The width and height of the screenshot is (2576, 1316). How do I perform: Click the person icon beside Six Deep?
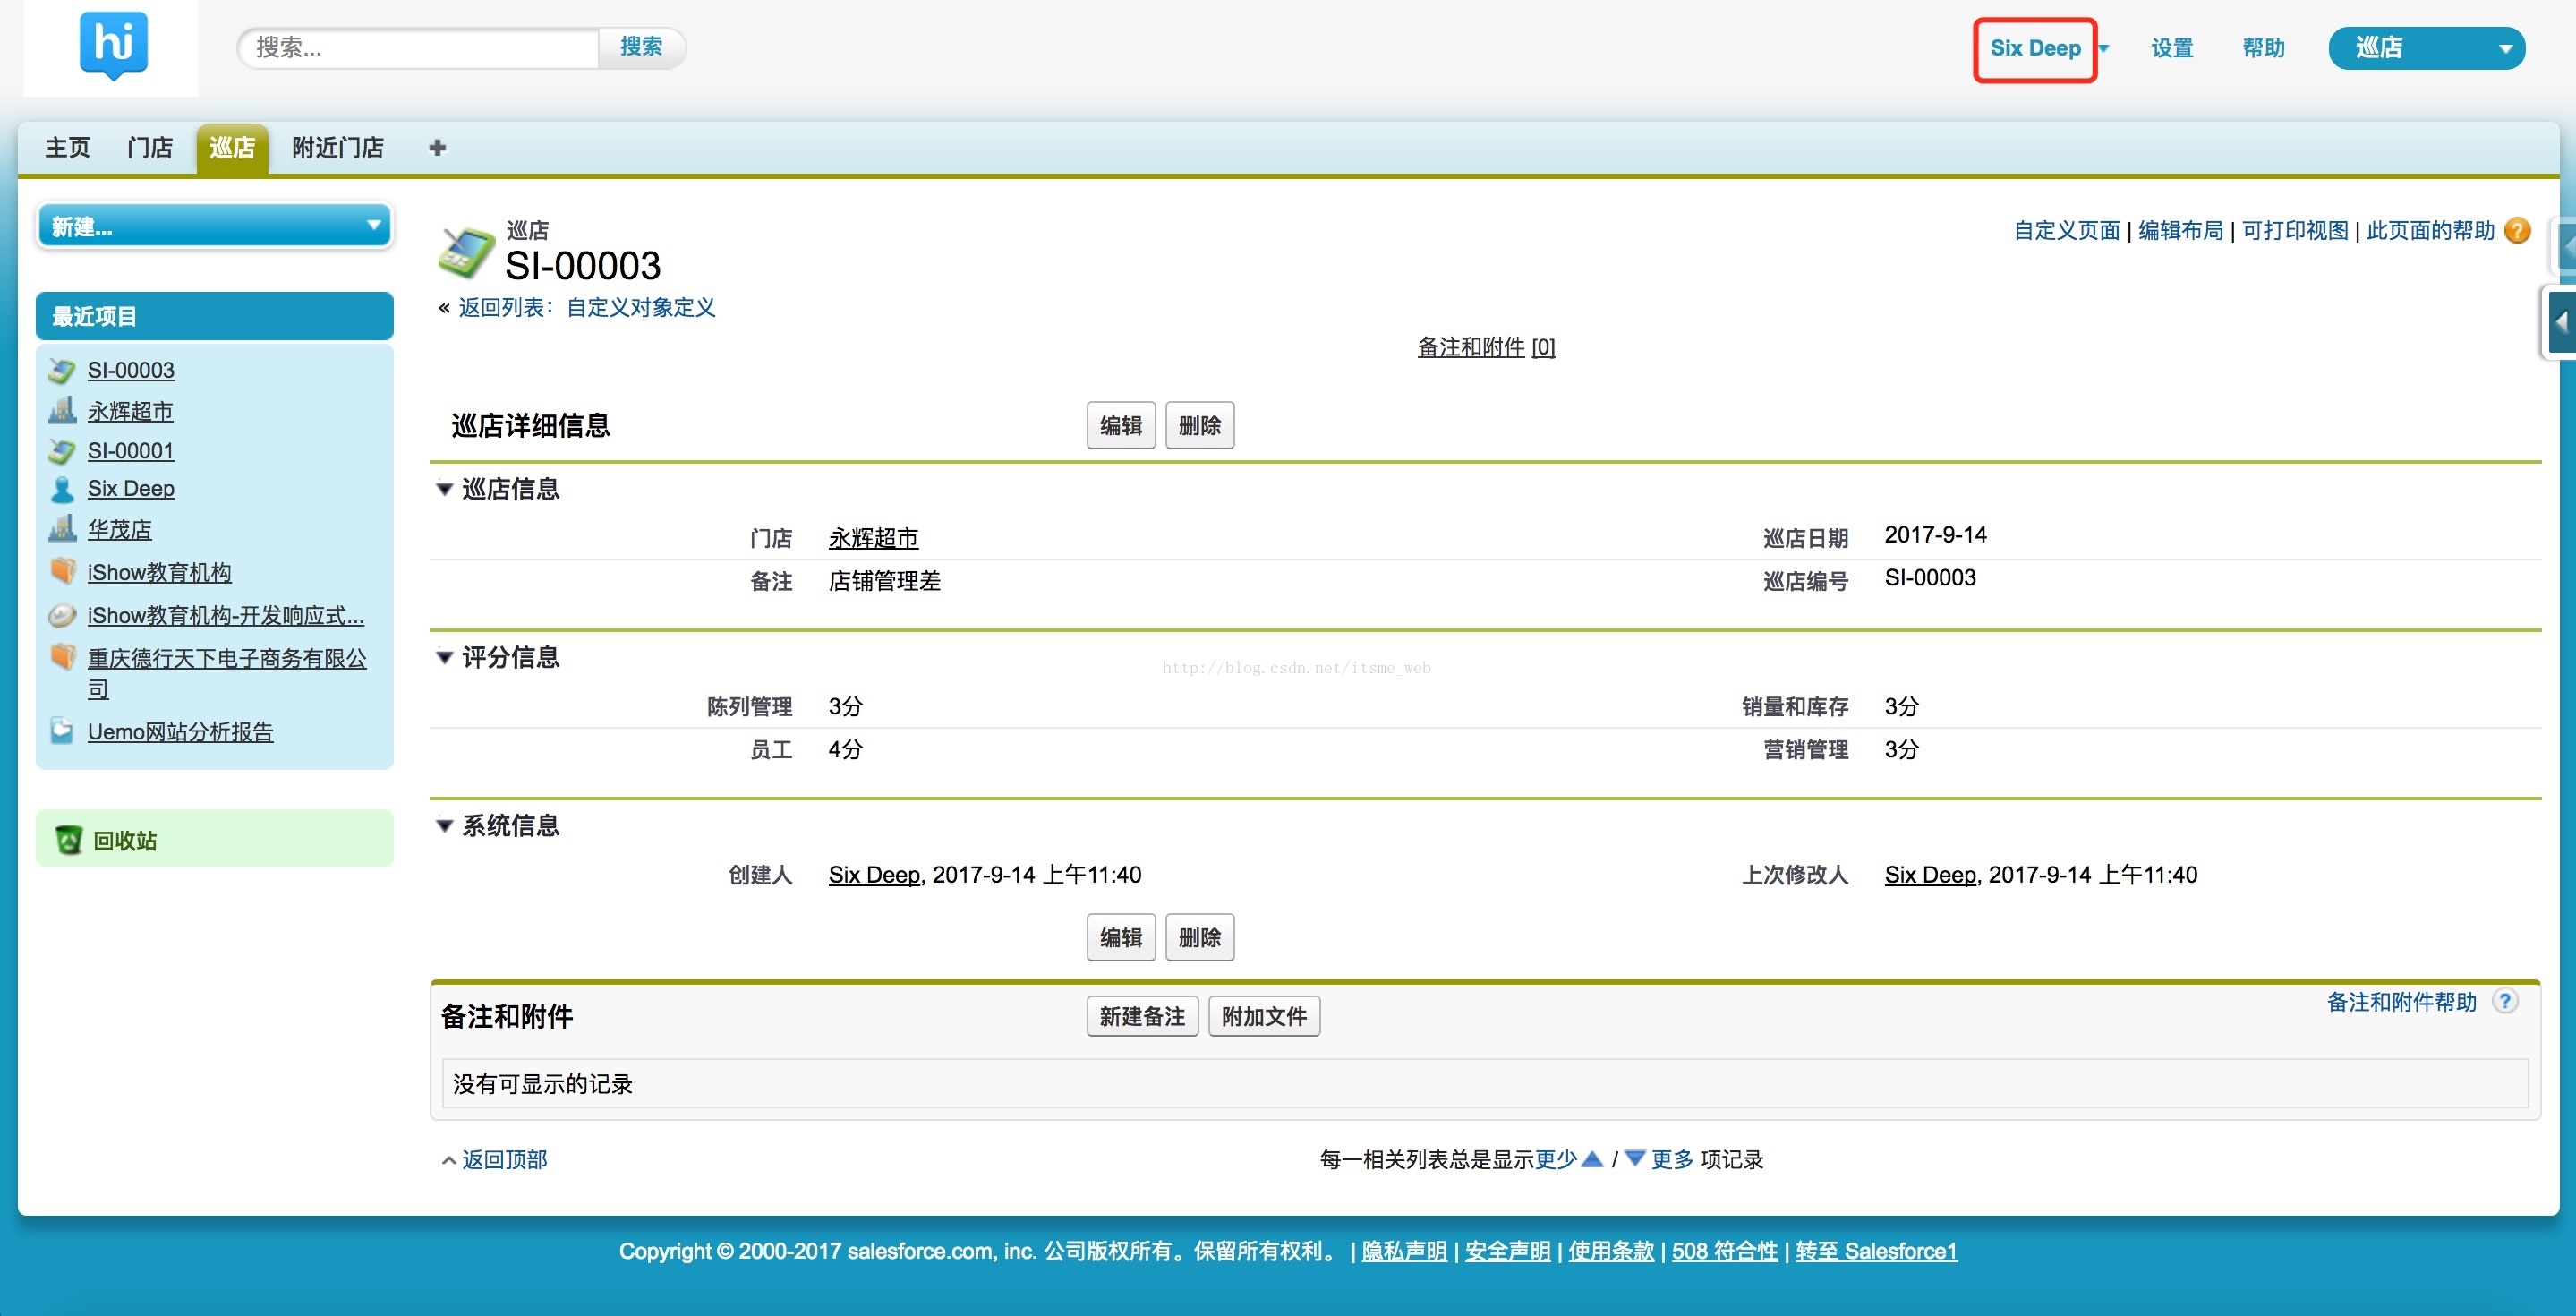[x=62, y=489]
